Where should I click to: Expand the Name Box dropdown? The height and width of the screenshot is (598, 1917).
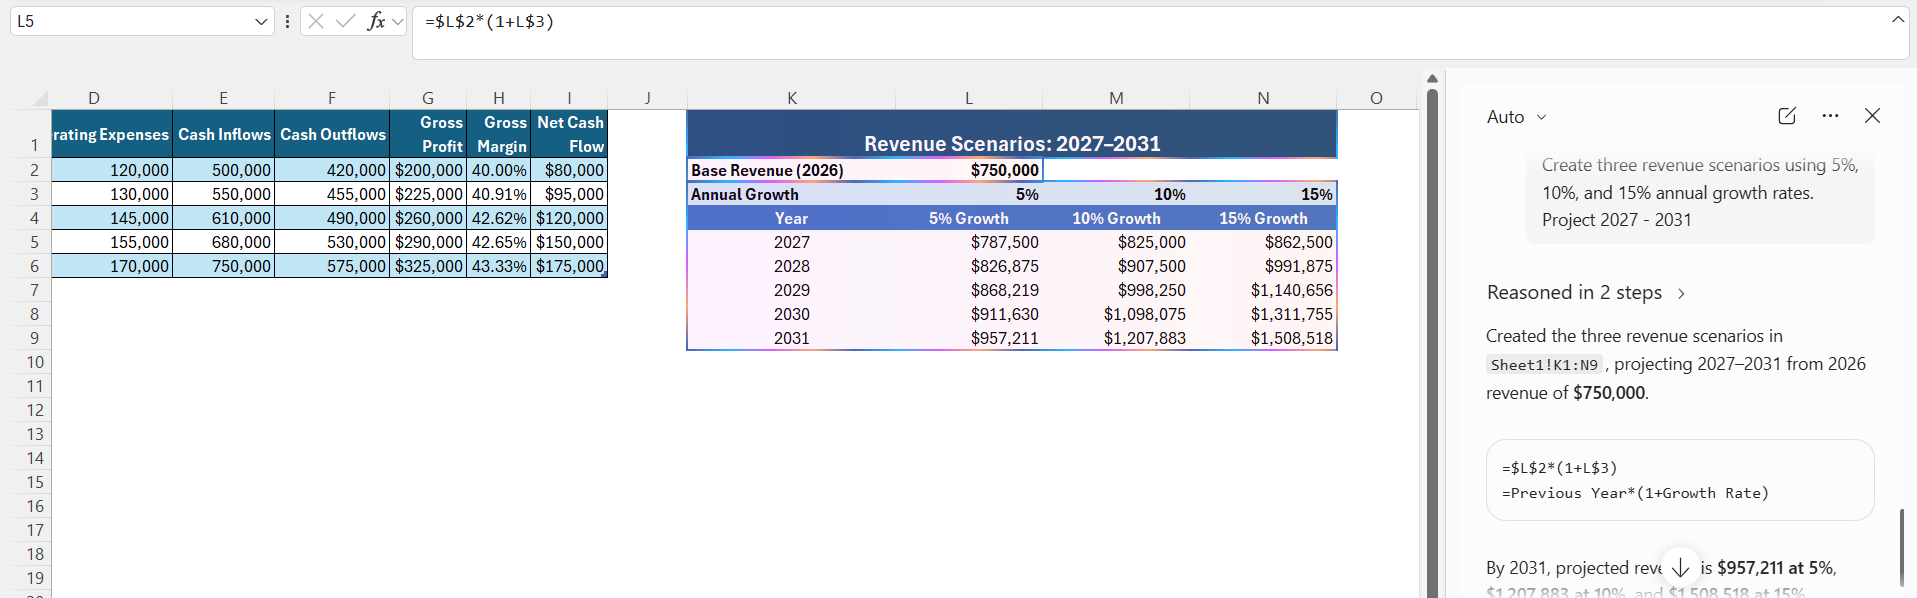(x=261, y=21)
